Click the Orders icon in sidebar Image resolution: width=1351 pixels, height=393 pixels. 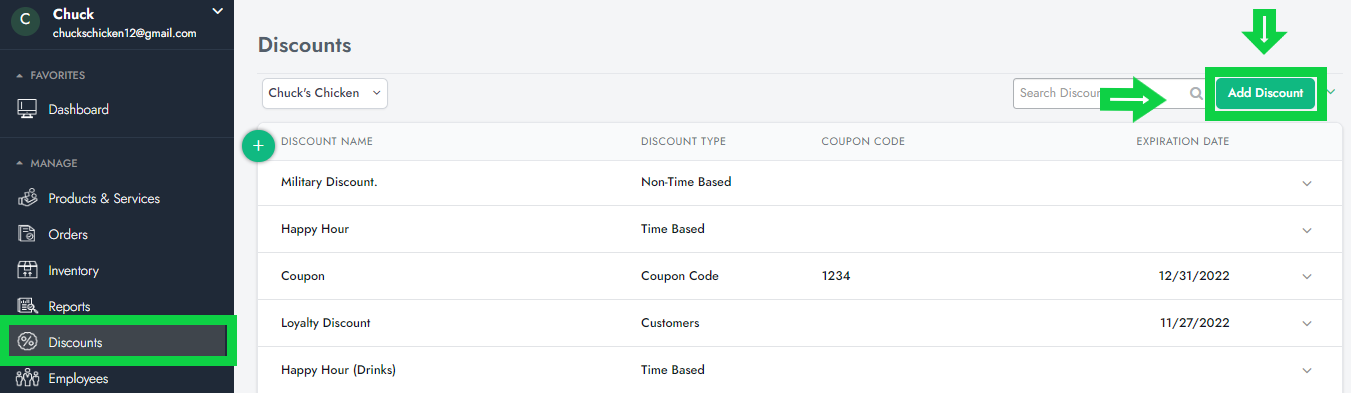click(28, 234)
